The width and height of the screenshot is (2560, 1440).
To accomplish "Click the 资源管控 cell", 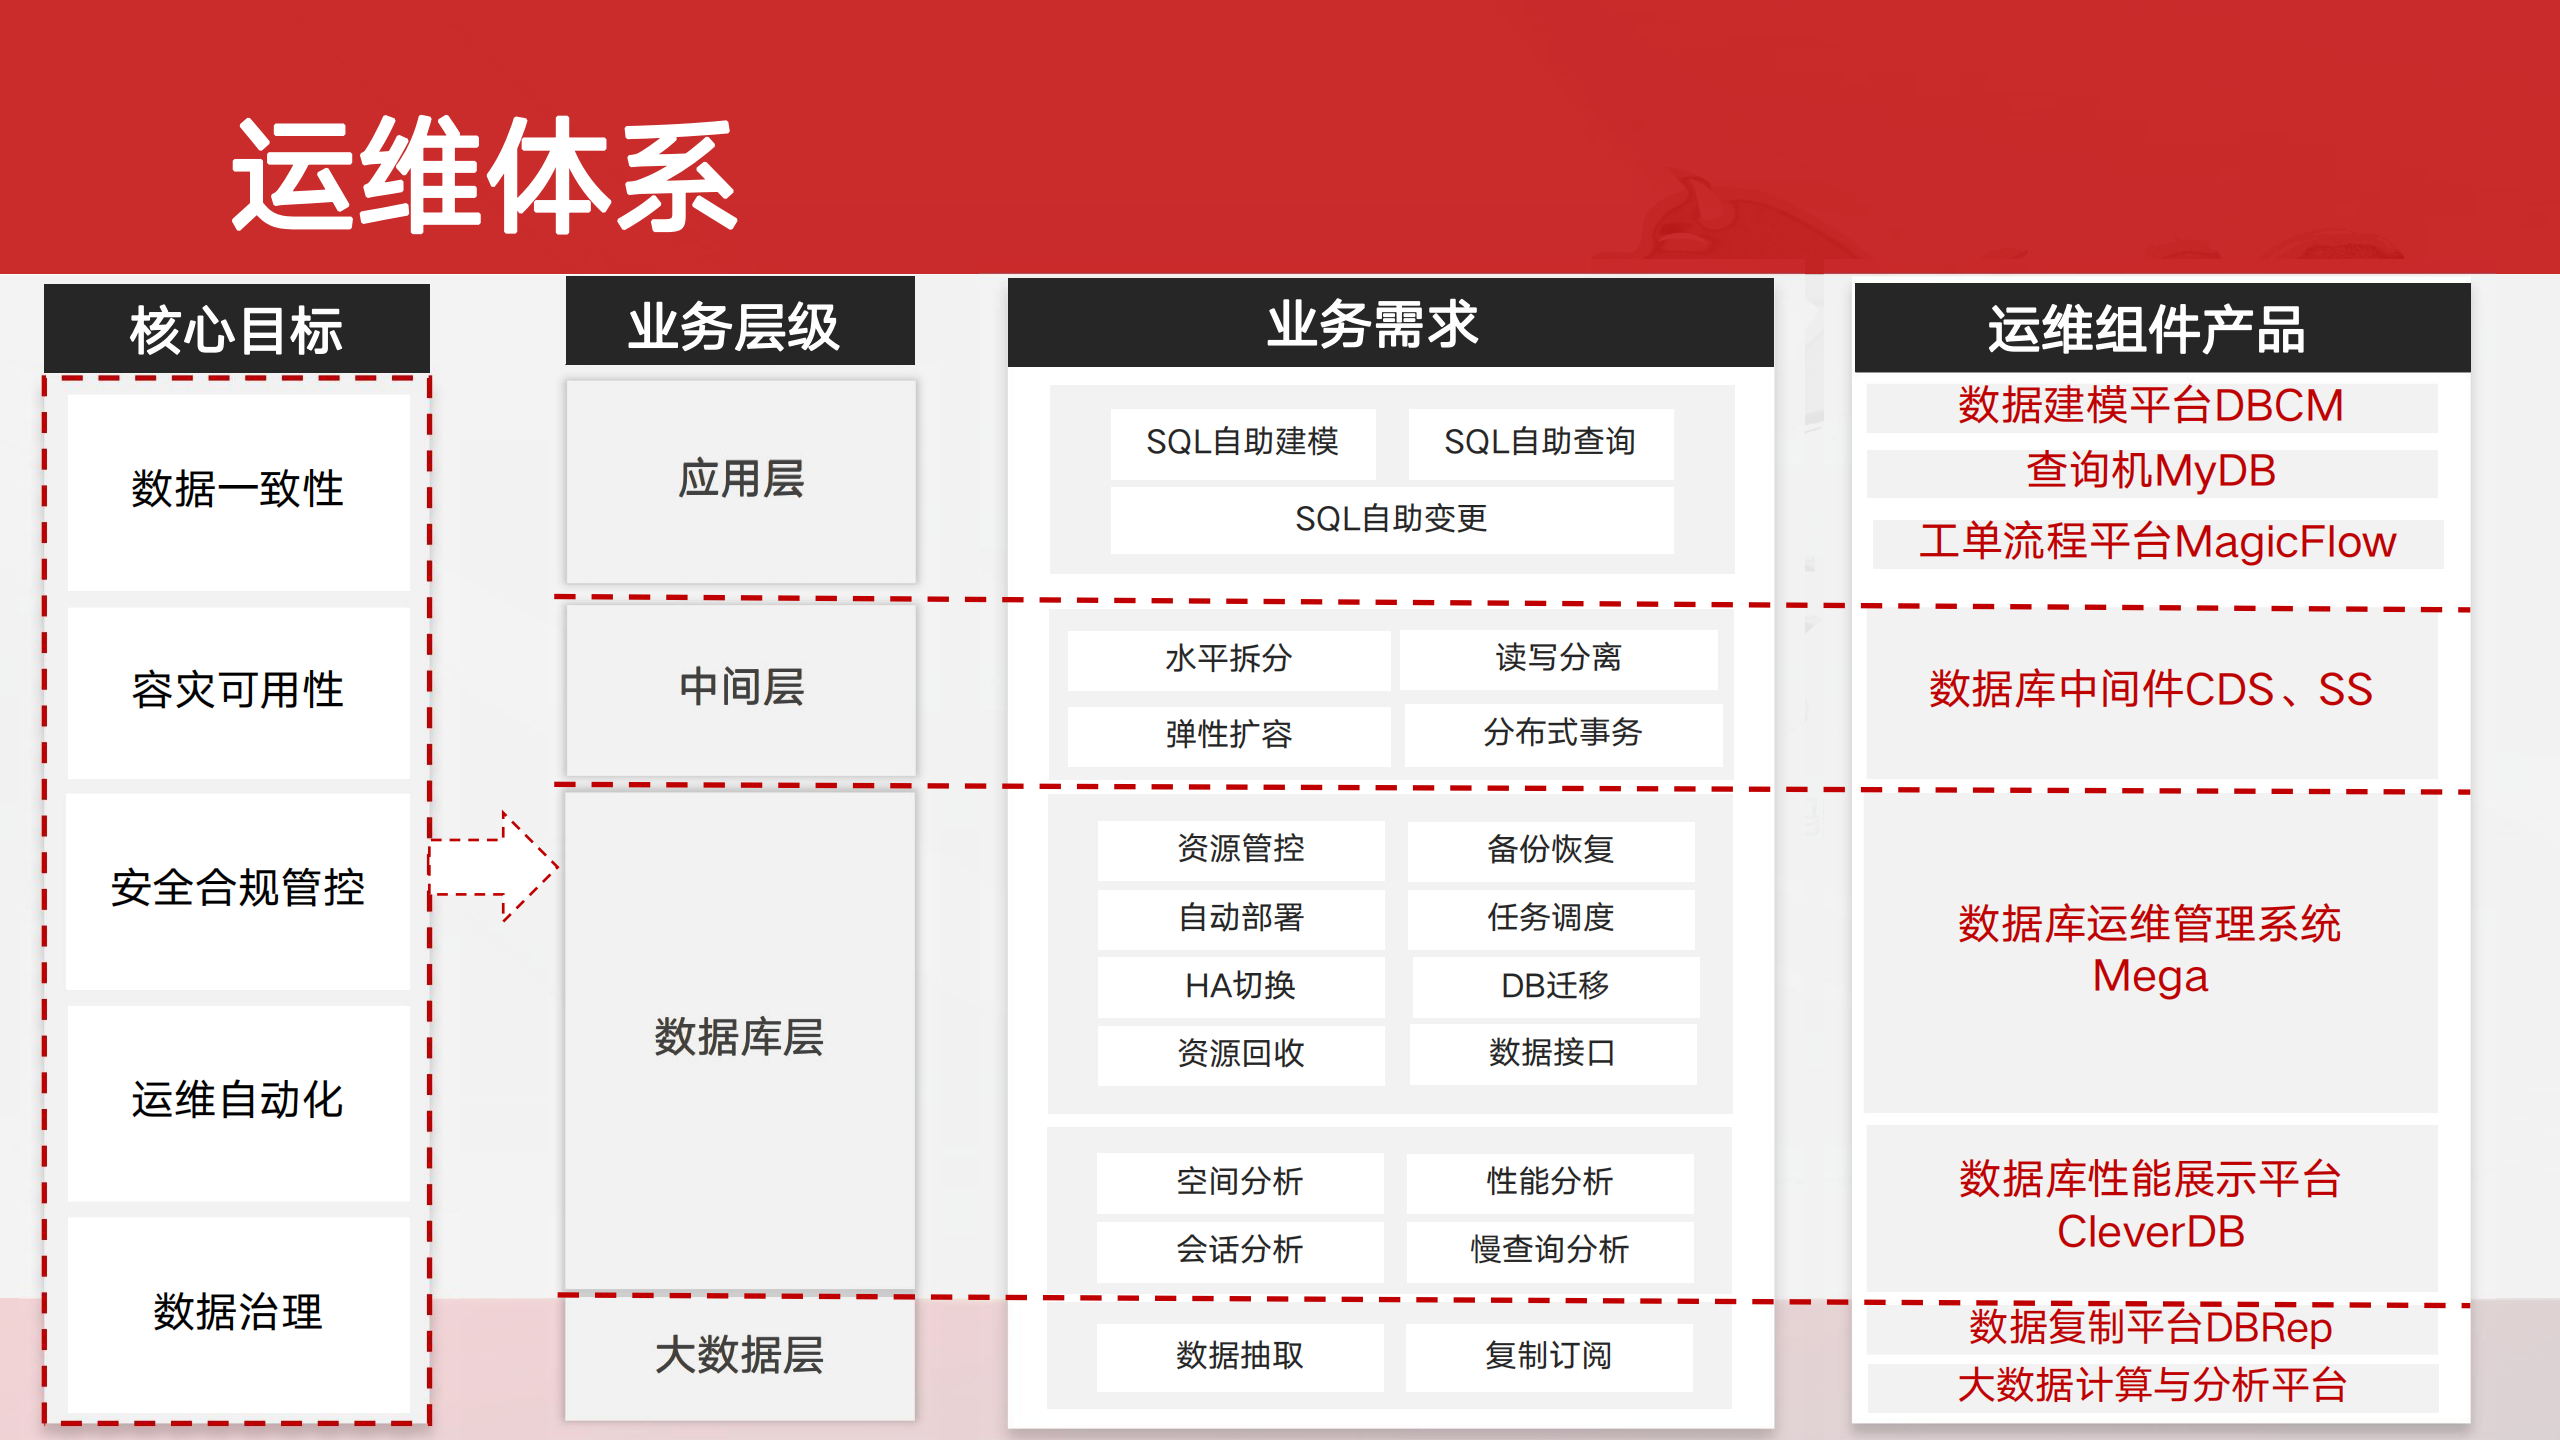I will 1241,850.
